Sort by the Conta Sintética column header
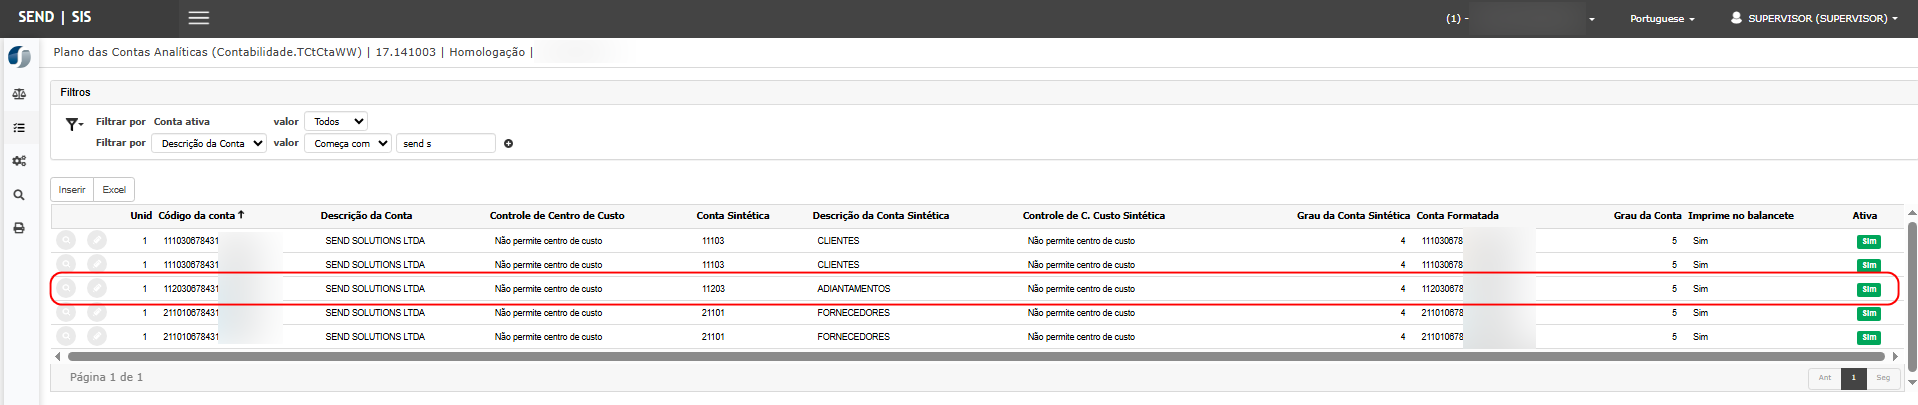 [733, 215]
